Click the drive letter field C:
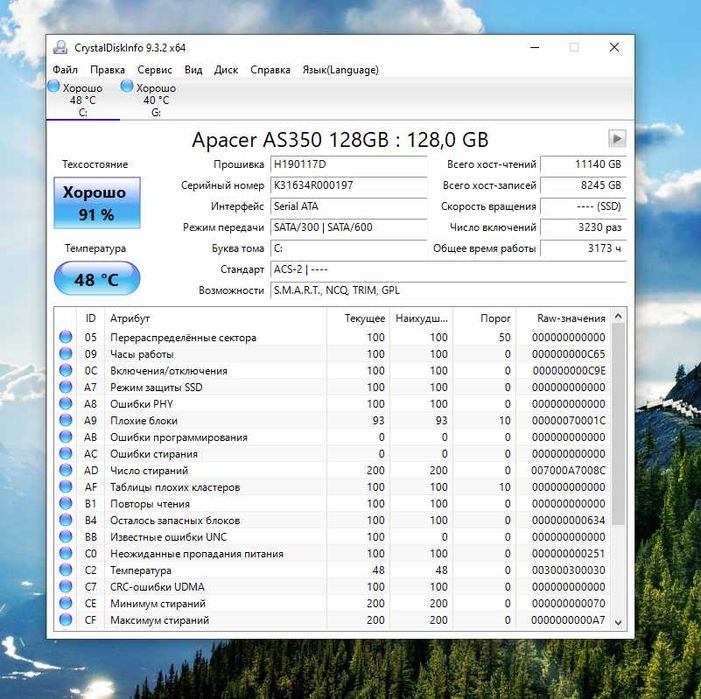This screenshot has width=701, height=699. 348,248
